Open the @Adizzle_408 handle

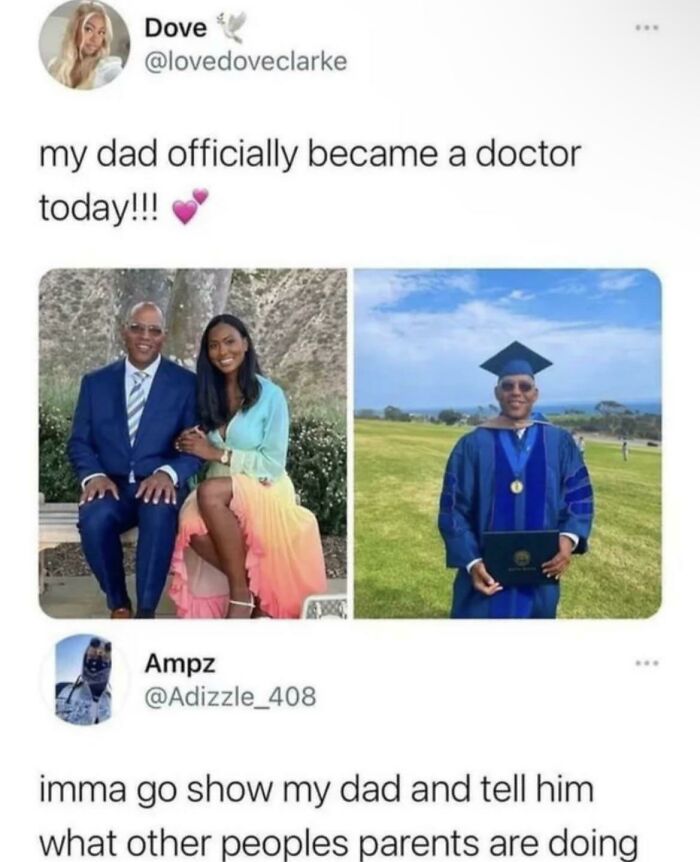[x=230, y=697]
